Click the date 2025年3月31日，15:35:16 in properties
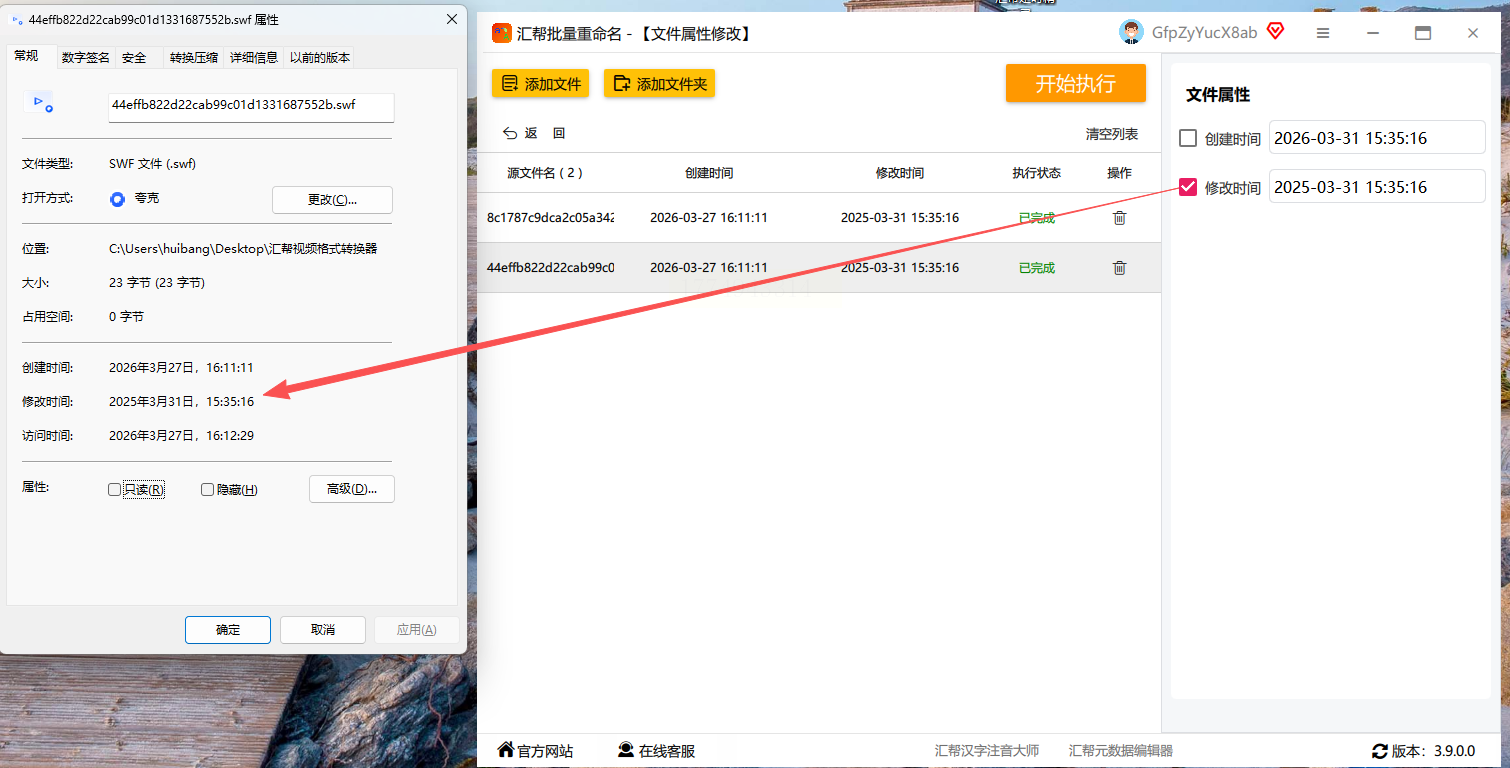 [181, 402]
